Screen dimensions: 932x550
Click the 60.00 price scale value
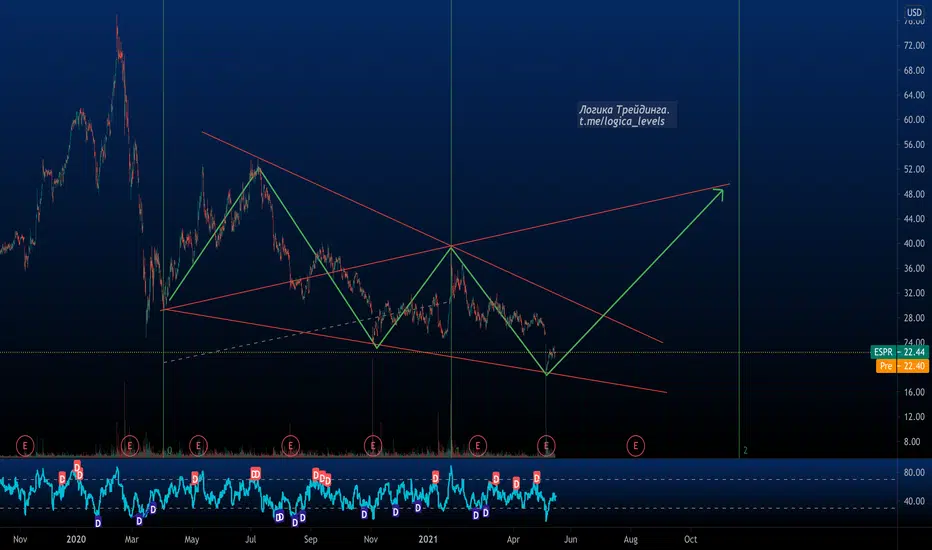914,120
